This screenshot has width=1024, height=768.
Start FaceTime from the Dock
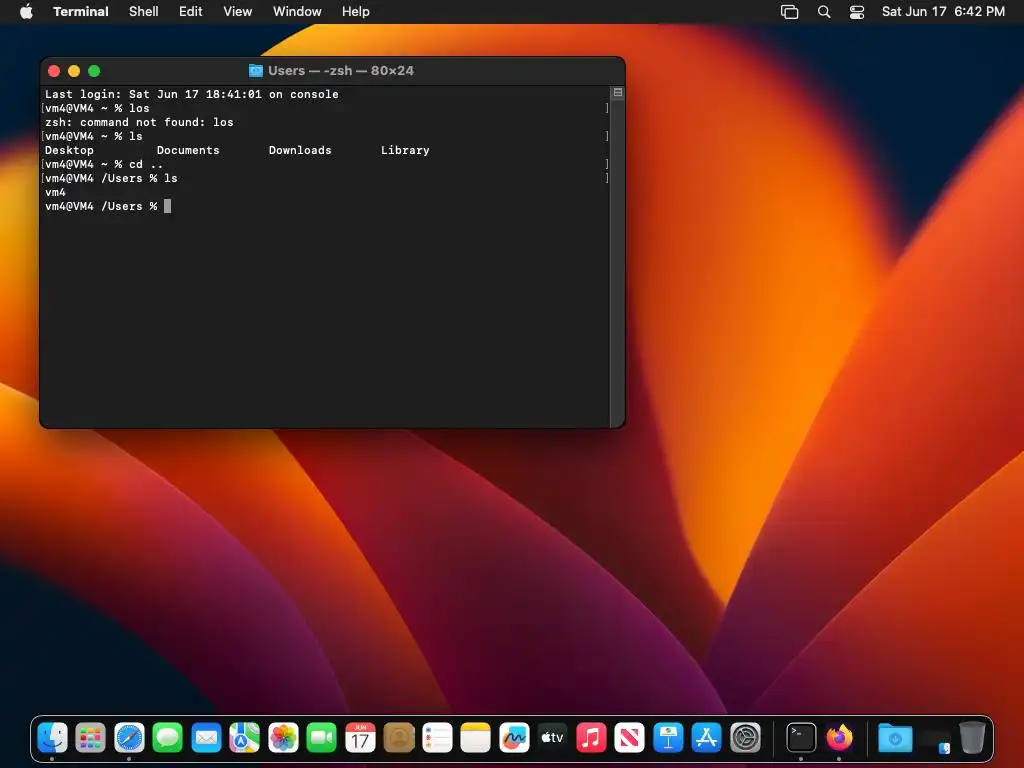[x=321, y=738]
